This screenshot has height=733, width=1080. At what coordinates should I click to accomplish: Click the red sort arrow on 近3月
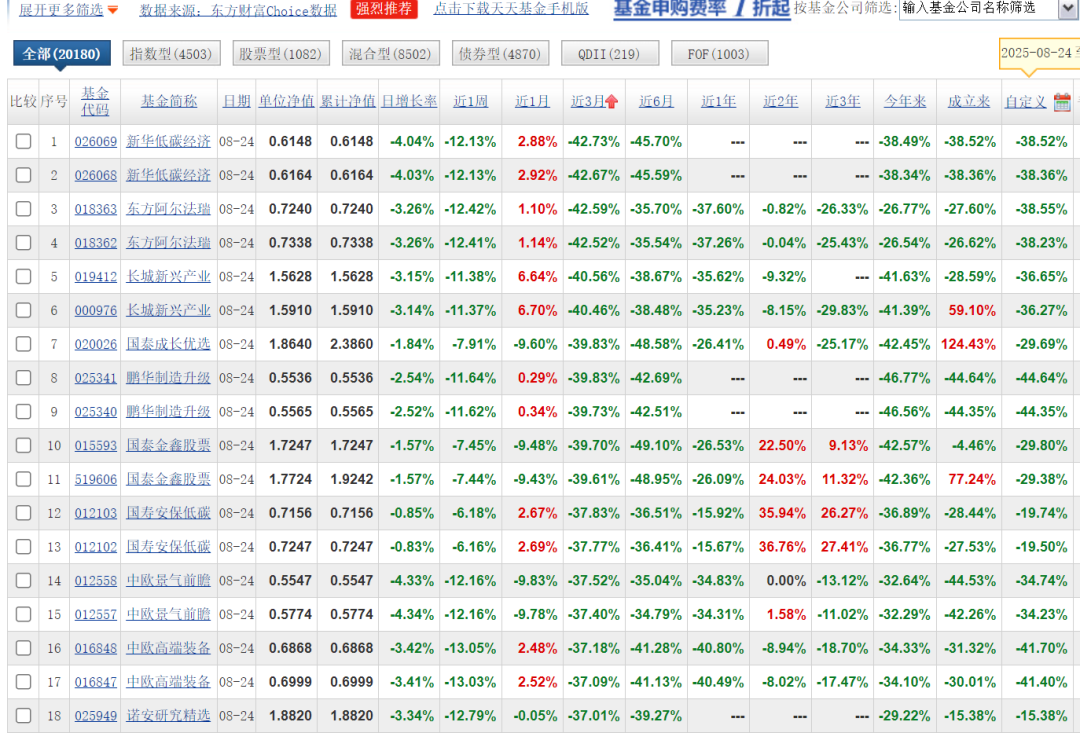click(611, 102)
